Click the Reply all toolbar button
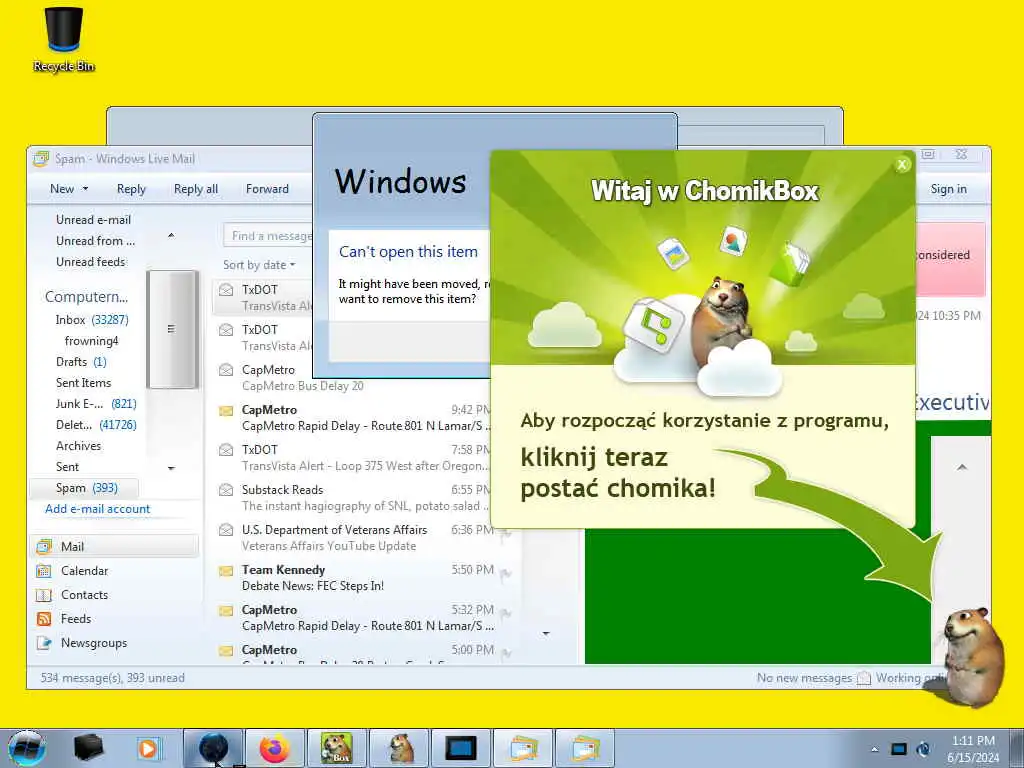The height and width of the screenshot is (768, 1024). coord(196,189)
